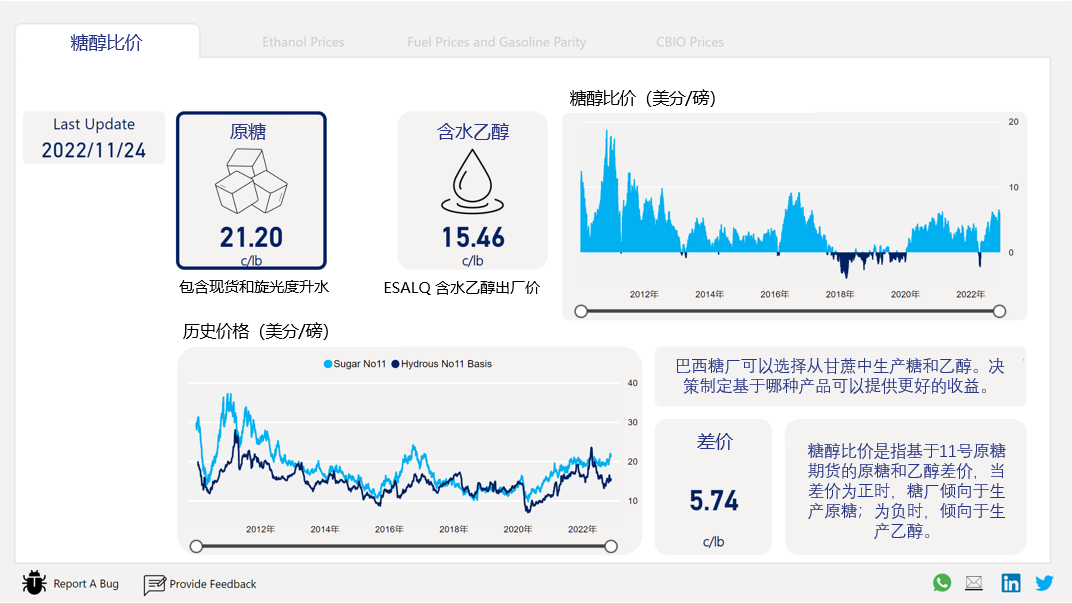Click left handle of 历史价格 chart slider
Viewport: 1072px width, 603px height.
coord(196,546)
